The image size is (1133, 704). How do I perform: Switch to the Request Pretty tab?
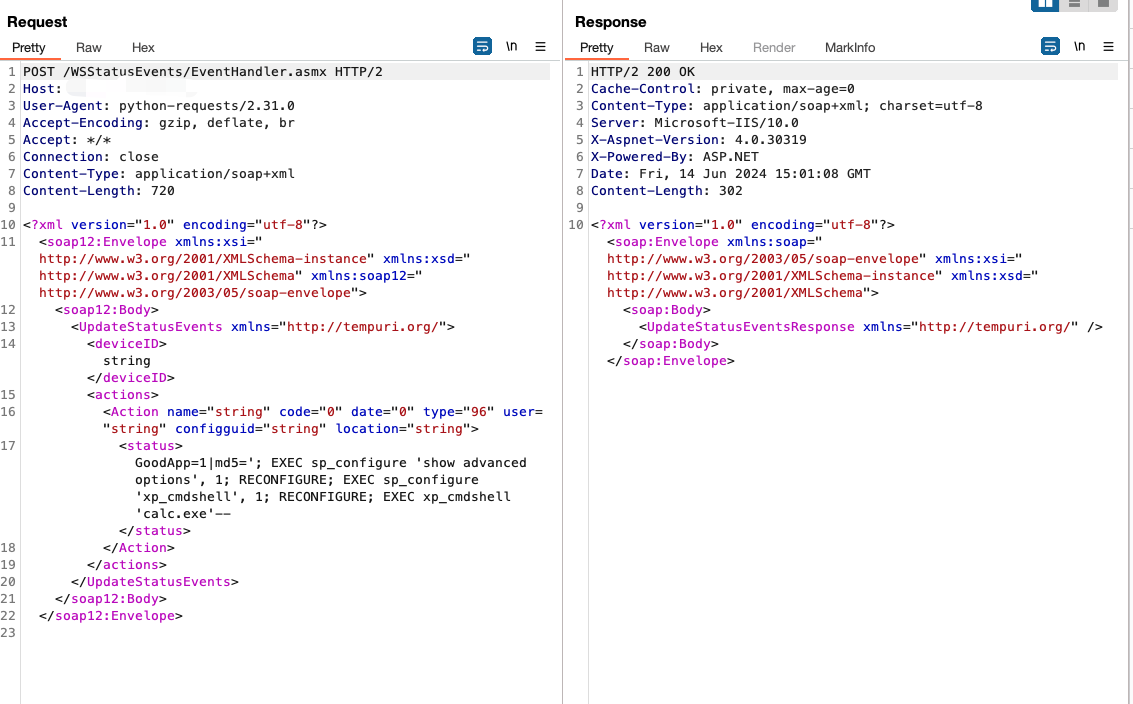point(29,48)
